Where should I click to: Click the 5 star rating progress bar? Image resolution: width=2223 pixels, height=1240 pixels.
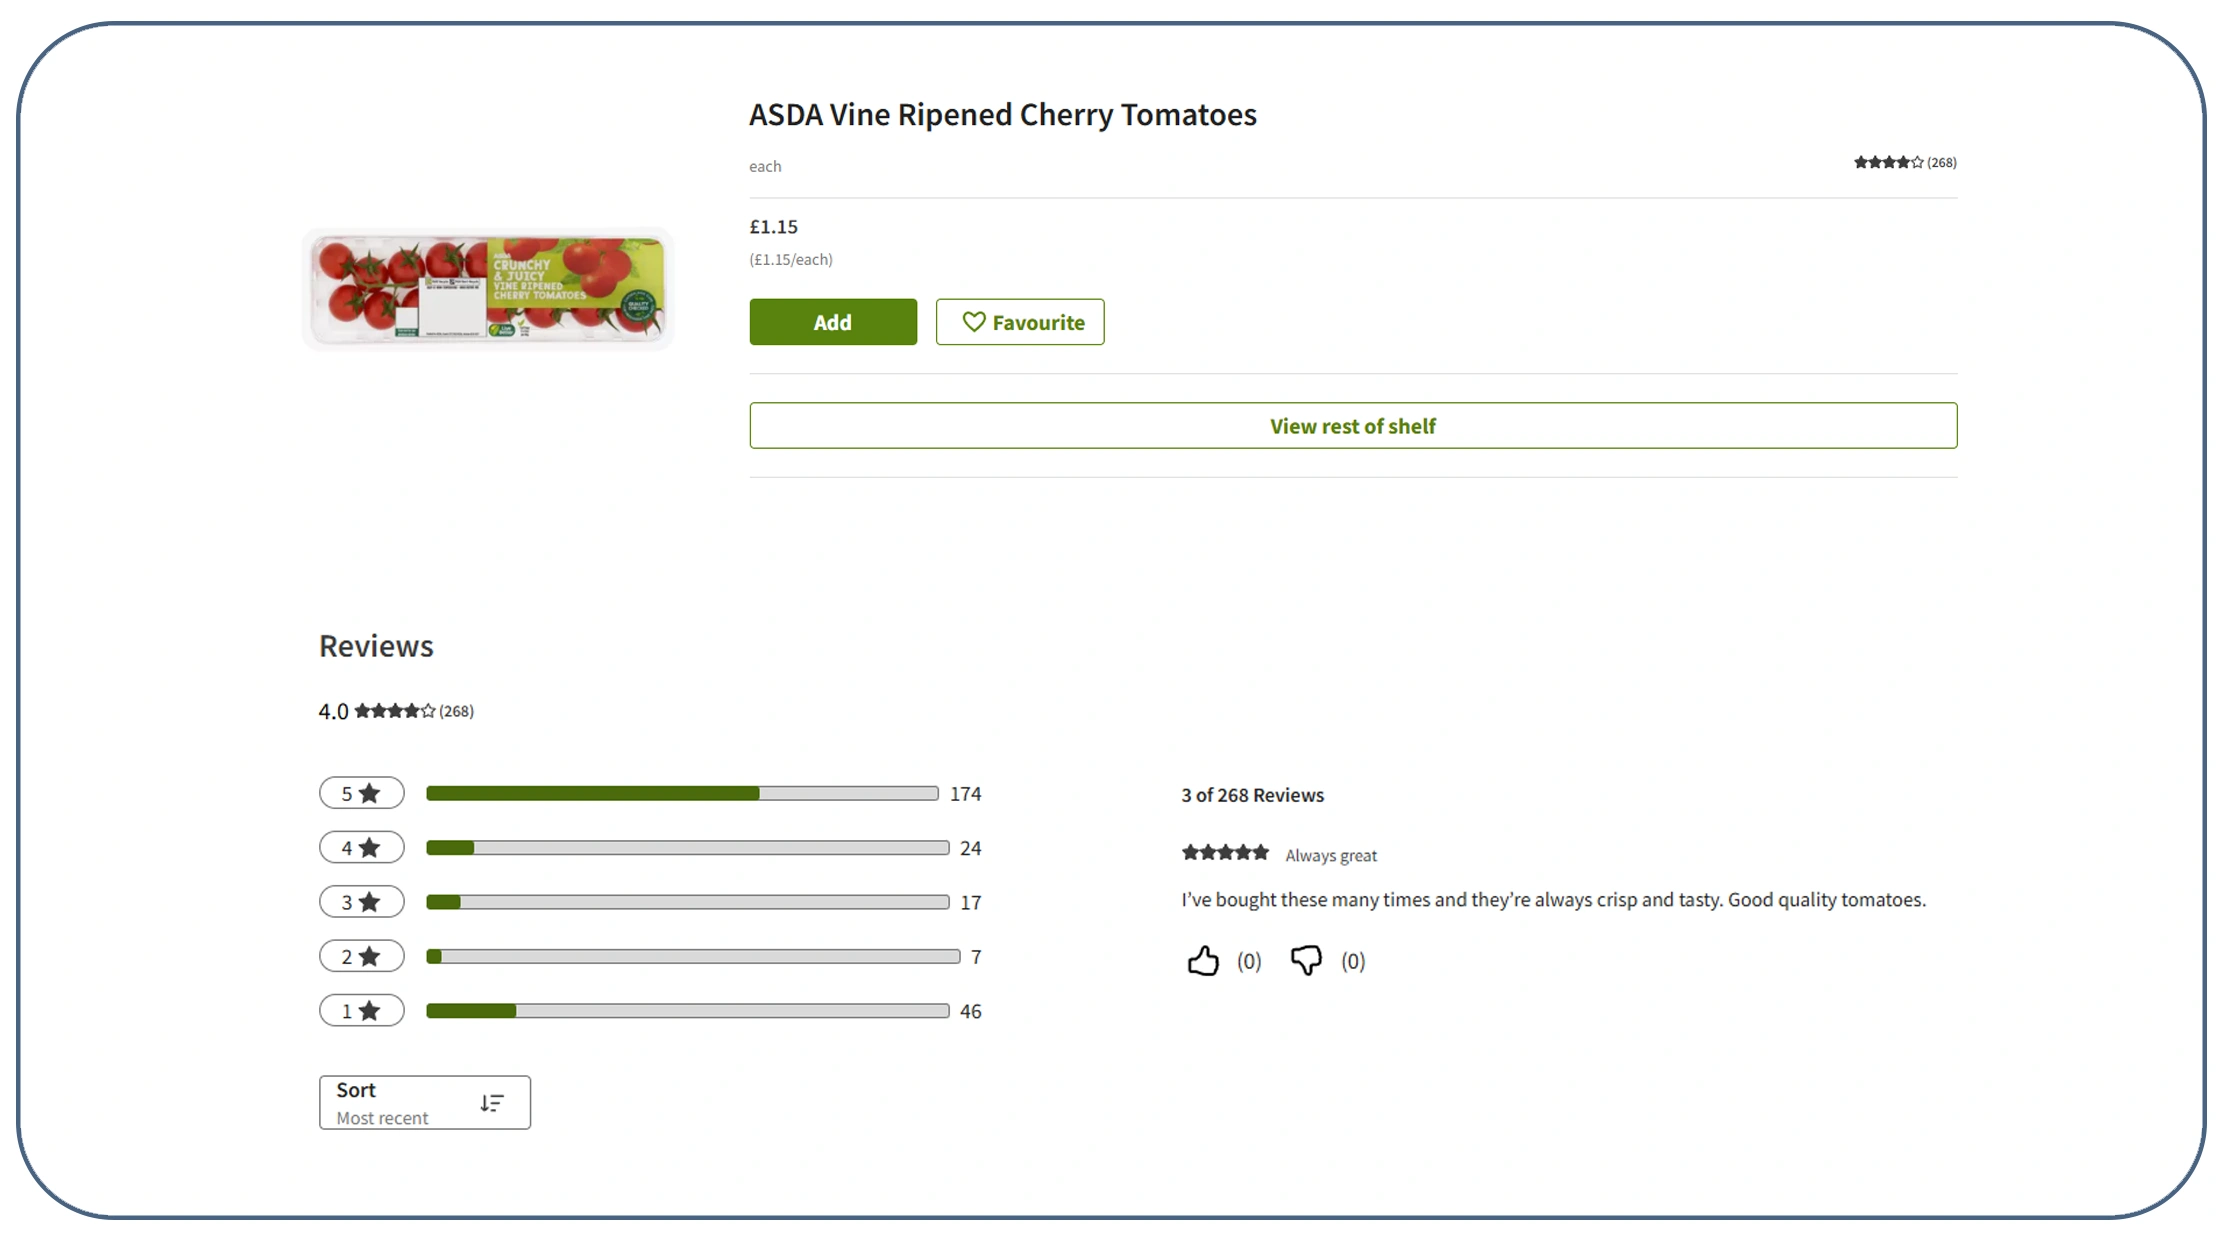(681, 794)
